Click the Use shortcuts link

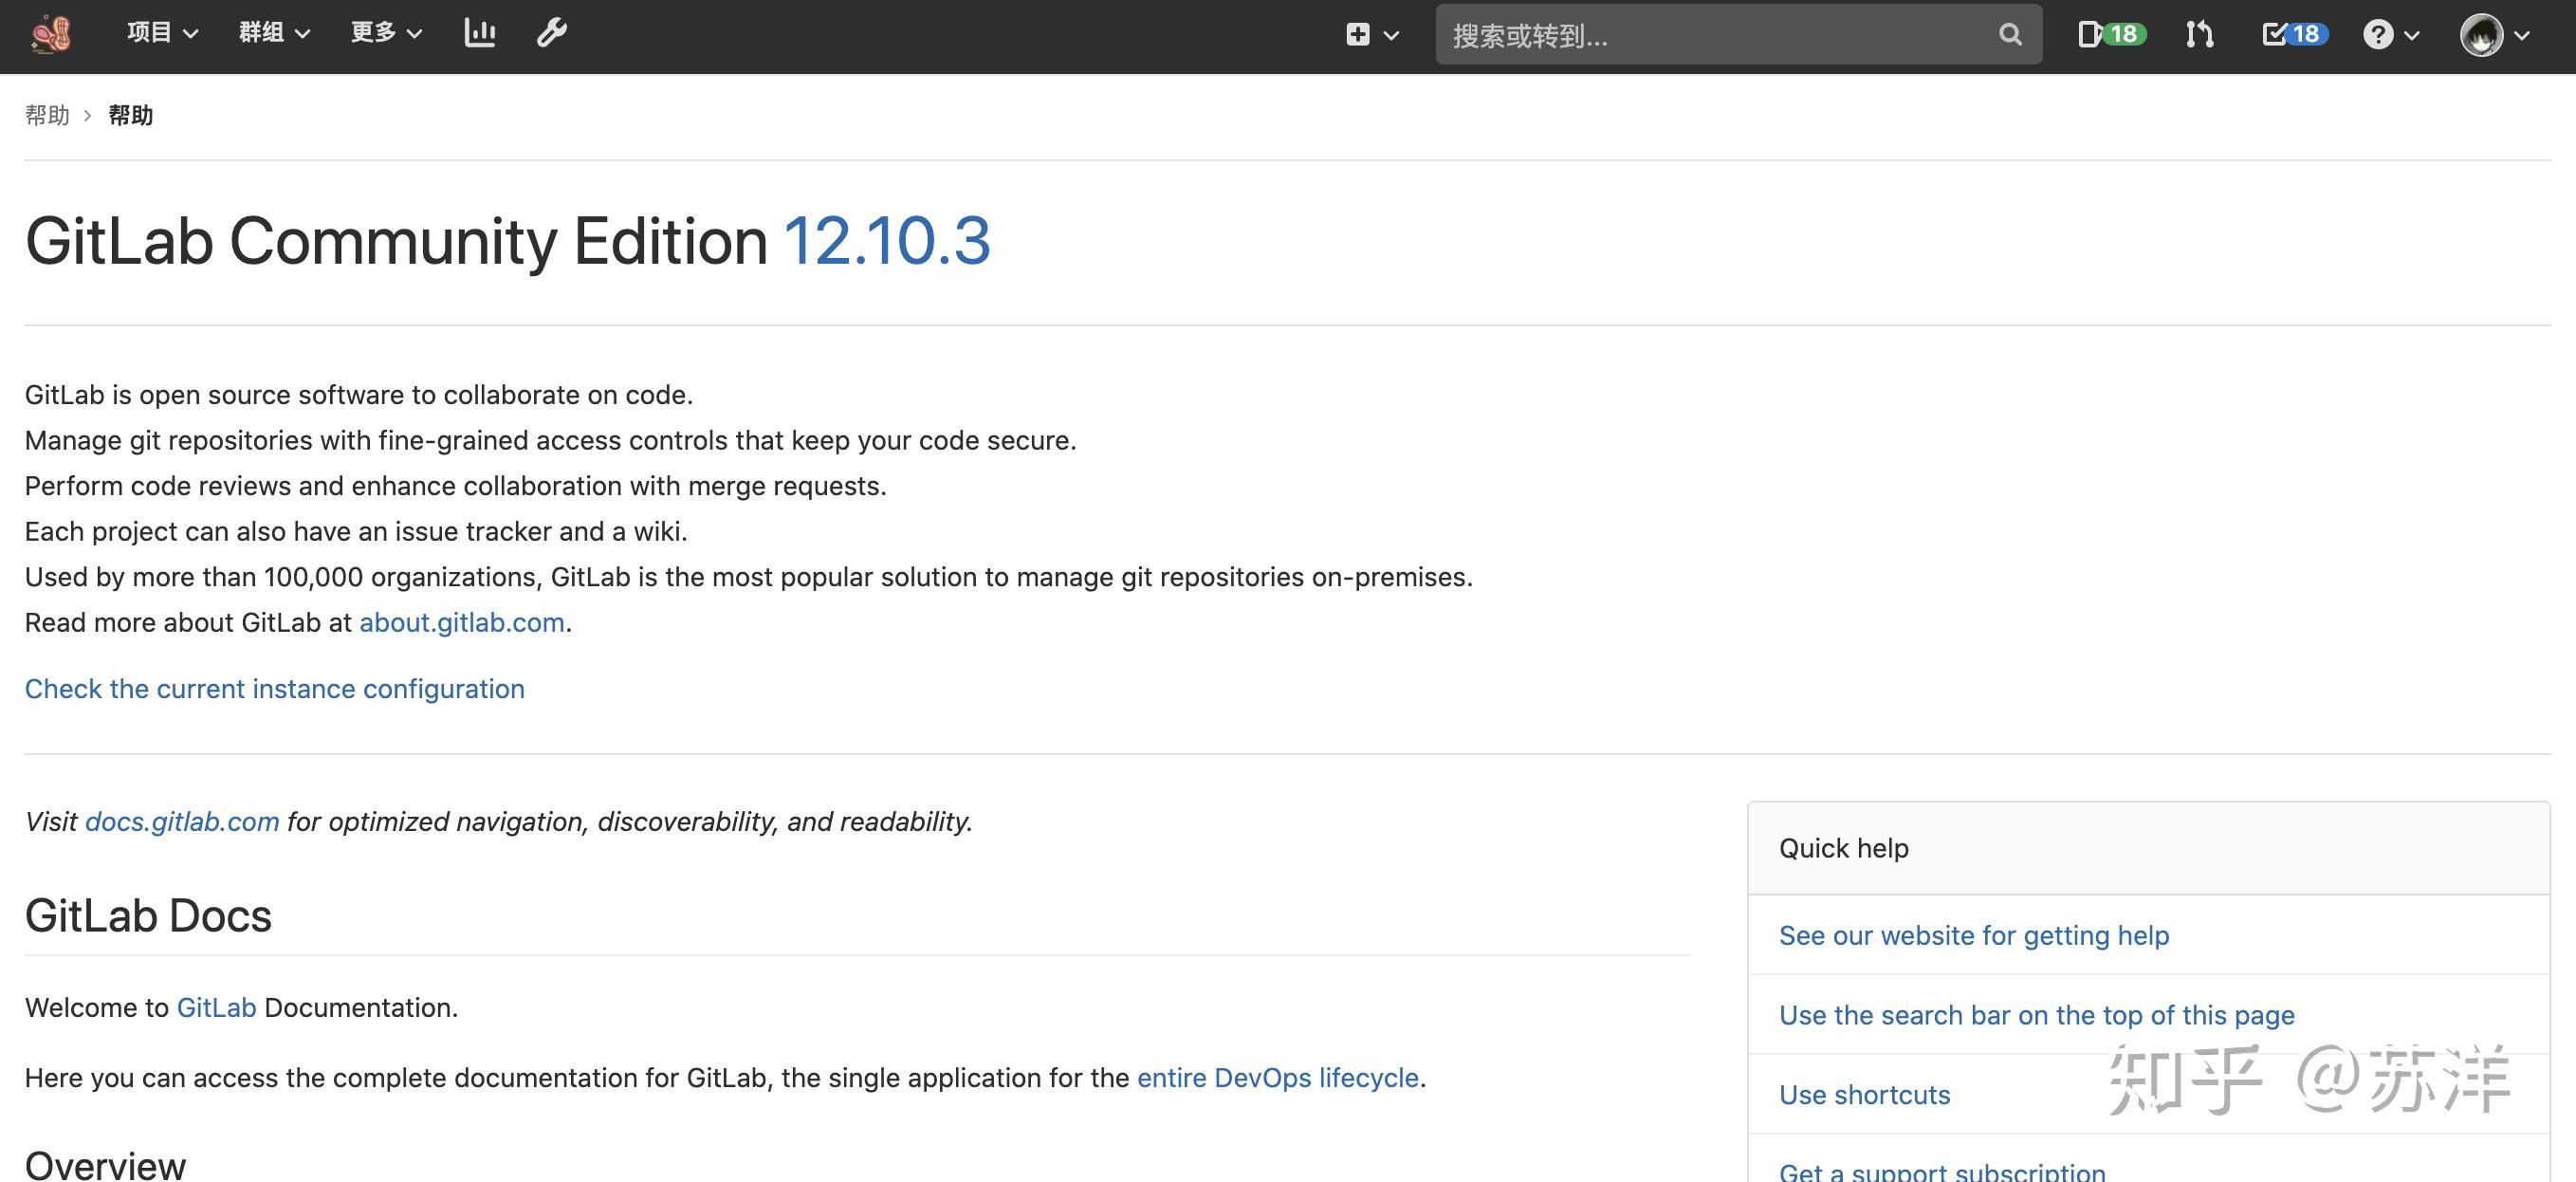click(1863, 1095)
